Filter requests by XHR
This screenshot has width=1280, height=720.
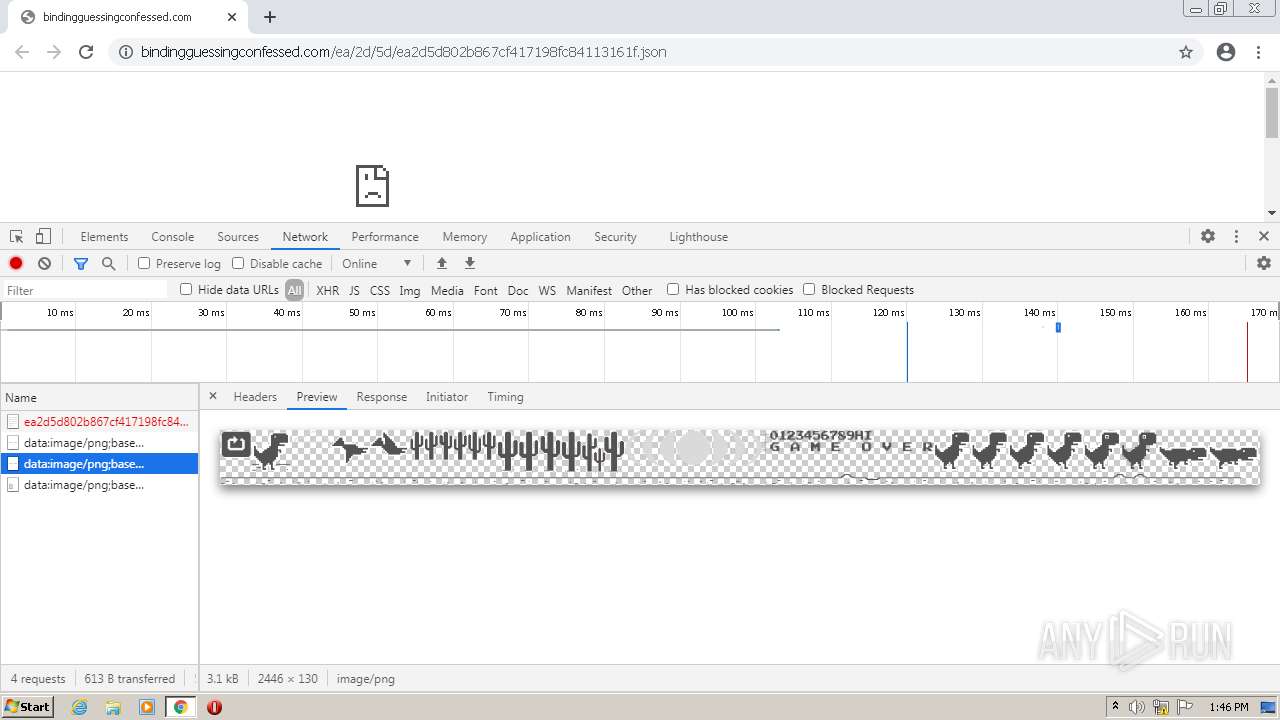327,290
